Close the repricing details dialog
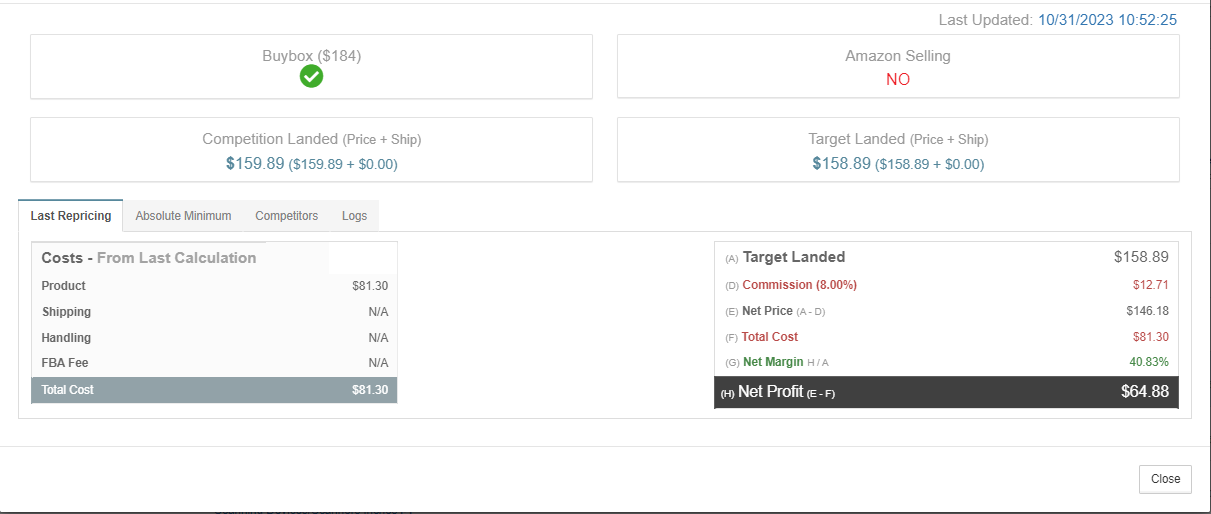1211x514 pixels. click(x=1165, y=479)
